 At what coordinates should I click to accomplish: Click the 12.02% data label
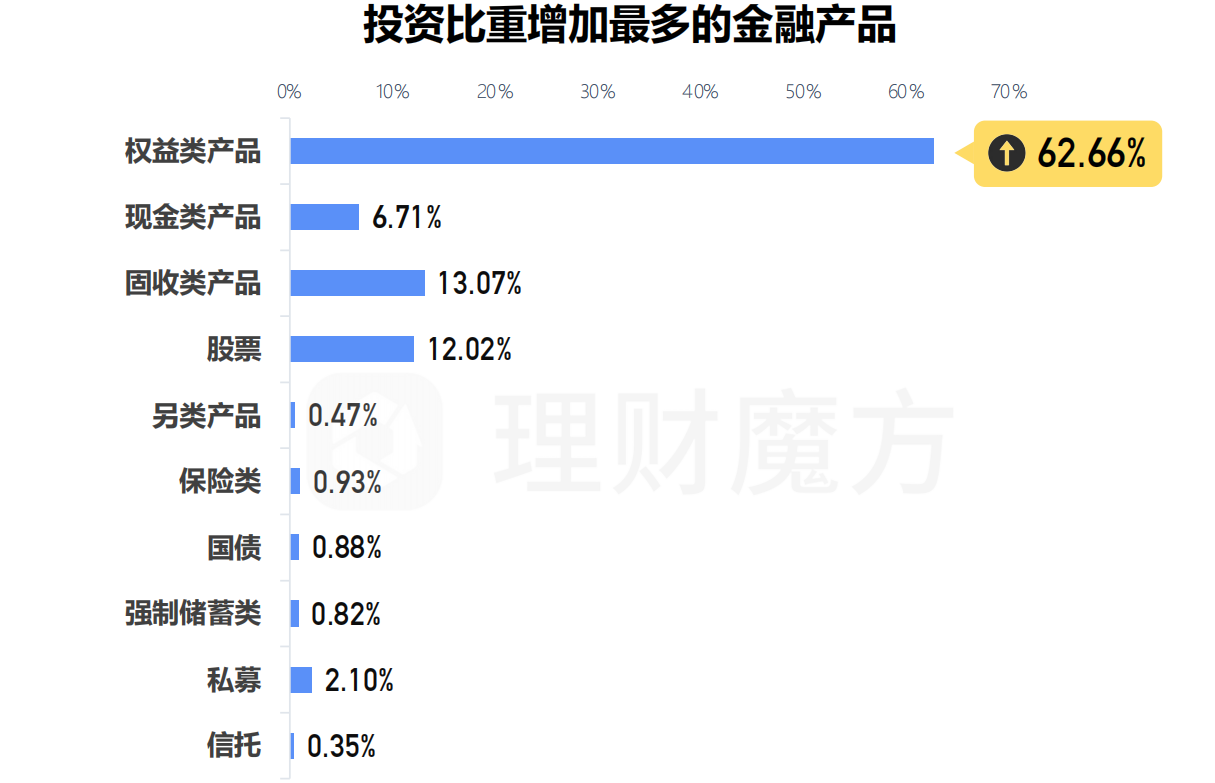(x=469, y=350)
